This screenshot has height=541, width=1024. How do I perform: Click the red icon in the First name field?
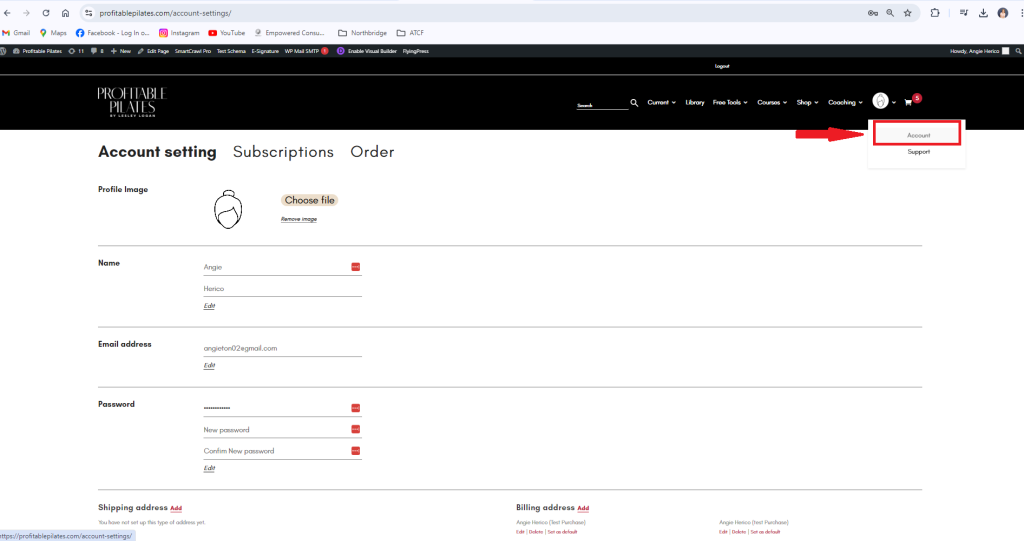[x=355, y=267]
